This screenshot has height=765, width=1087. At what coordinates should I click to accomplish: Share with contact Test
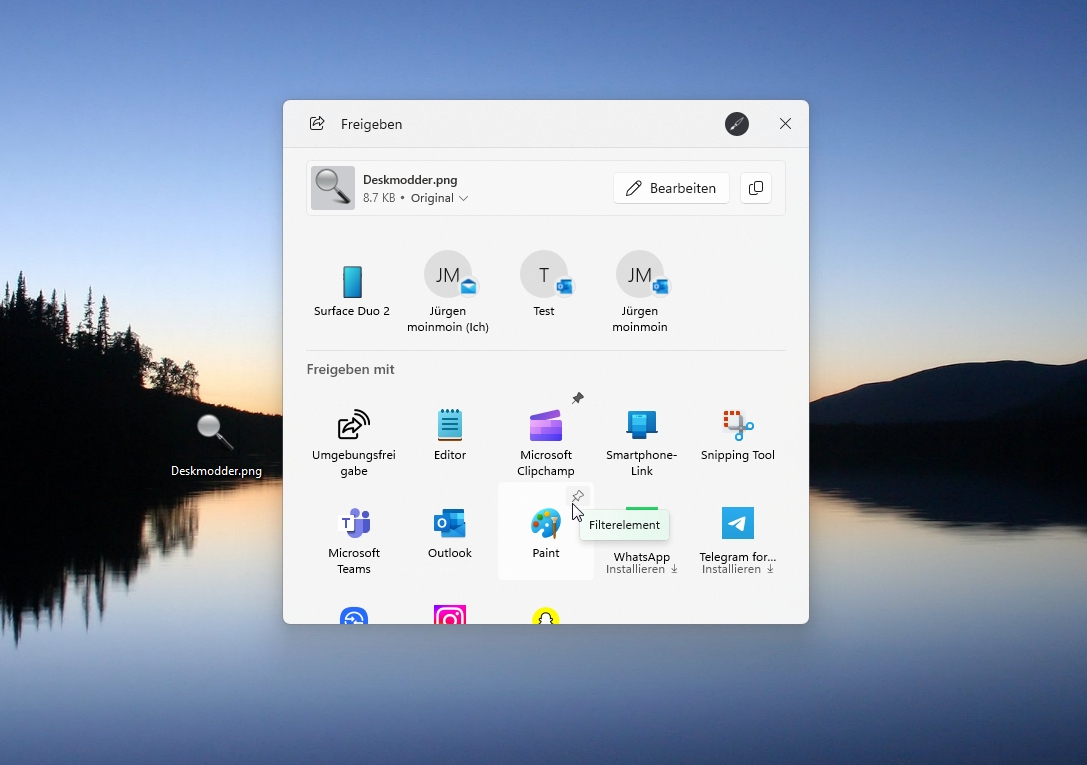coord(544,284)
